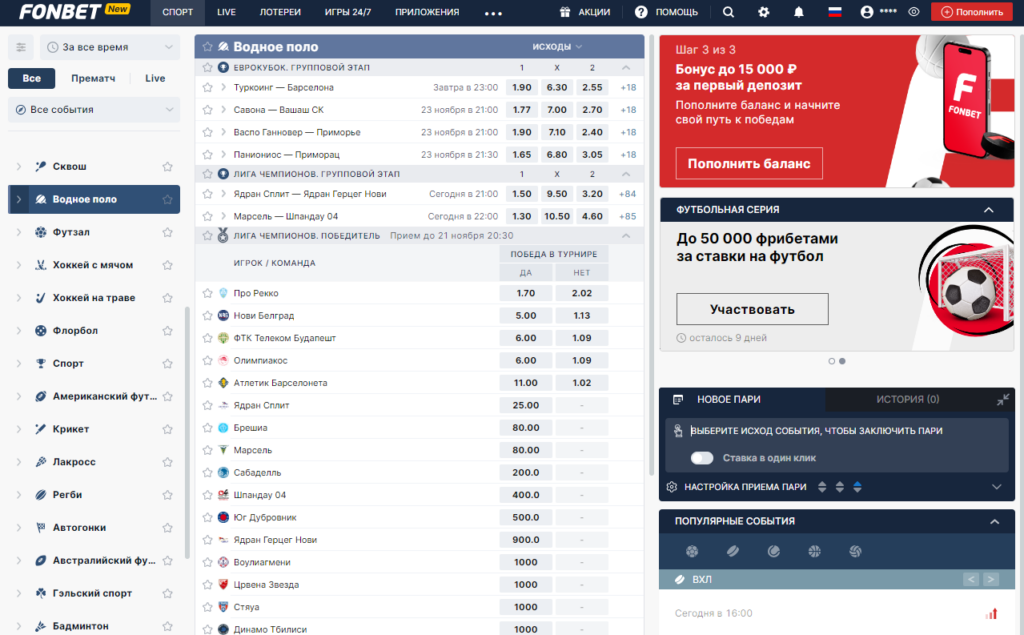The image size is (1024, 635).
Task: Click the Пополнить баланс banner button
Action: (x=749, y=163)
